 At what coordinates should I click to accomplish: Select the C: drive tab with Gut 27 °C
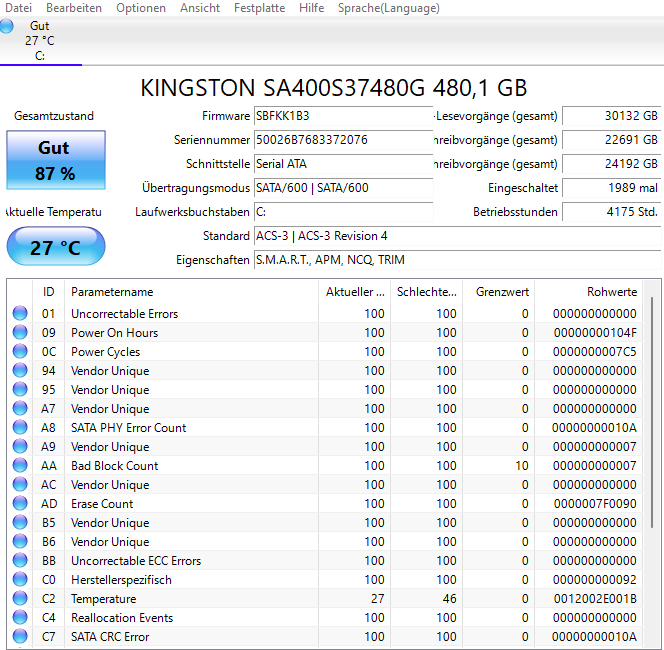41,41
